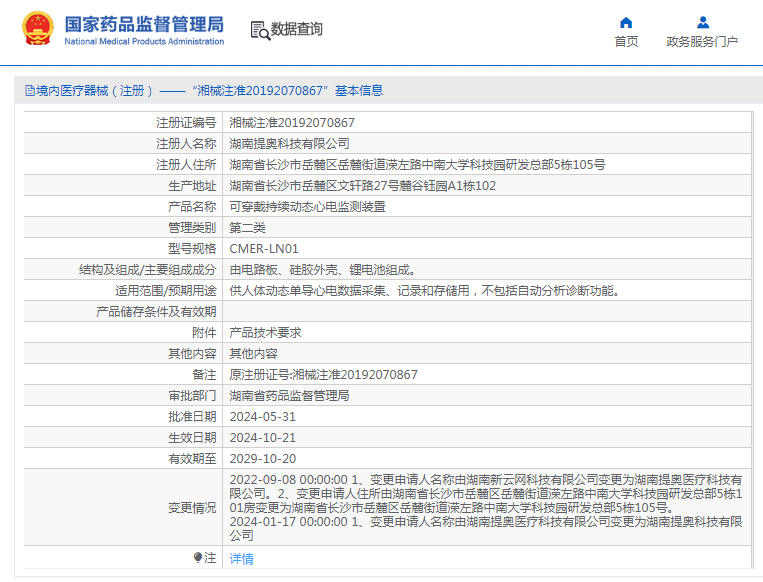Click National Medical Products Administration text

pos(144,41)
